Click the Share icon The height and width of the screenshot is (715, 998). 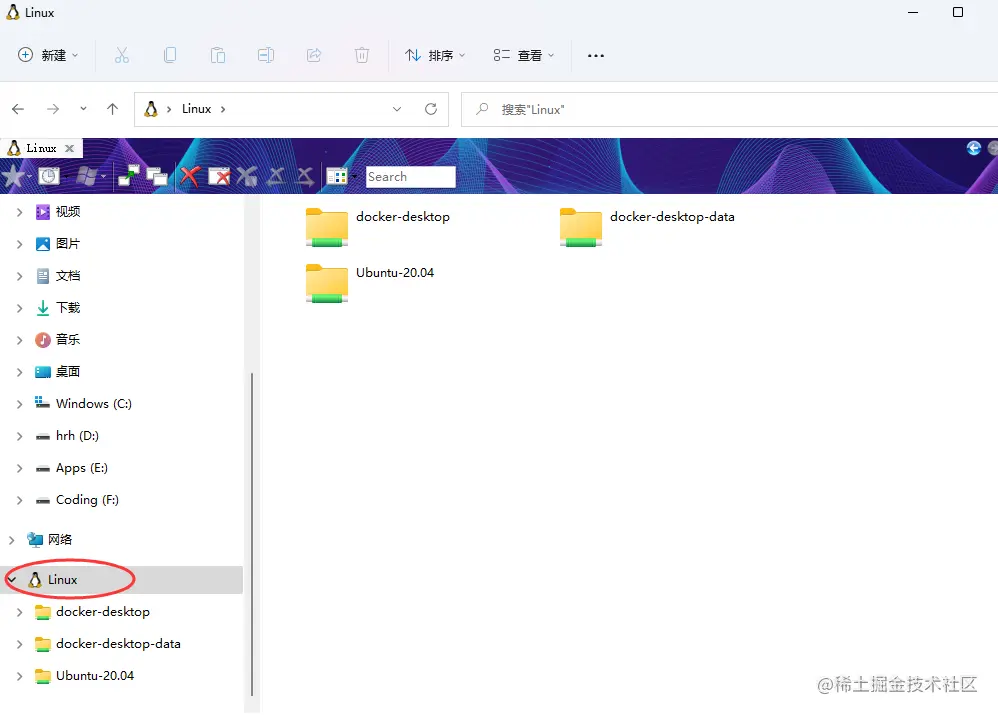[x=314, y=55]
